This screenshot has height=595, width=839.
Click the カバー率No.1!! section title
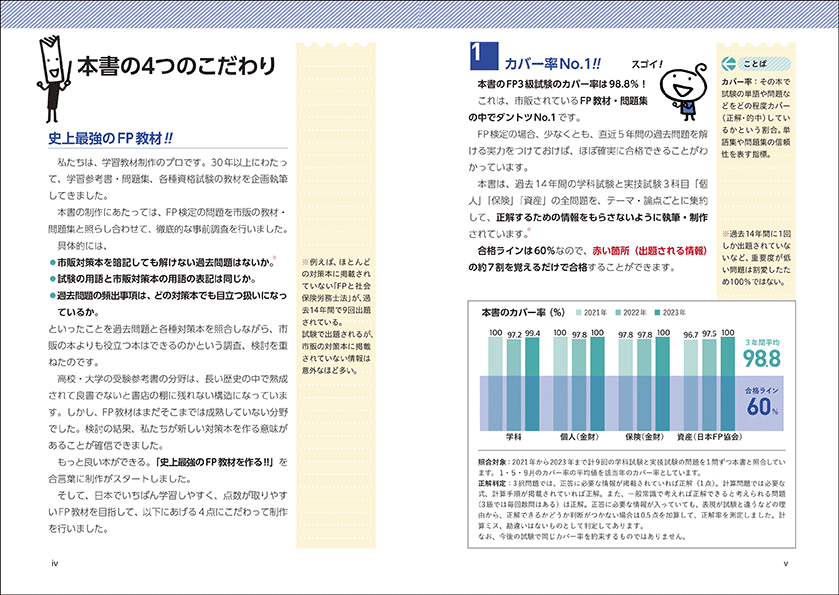553,64
